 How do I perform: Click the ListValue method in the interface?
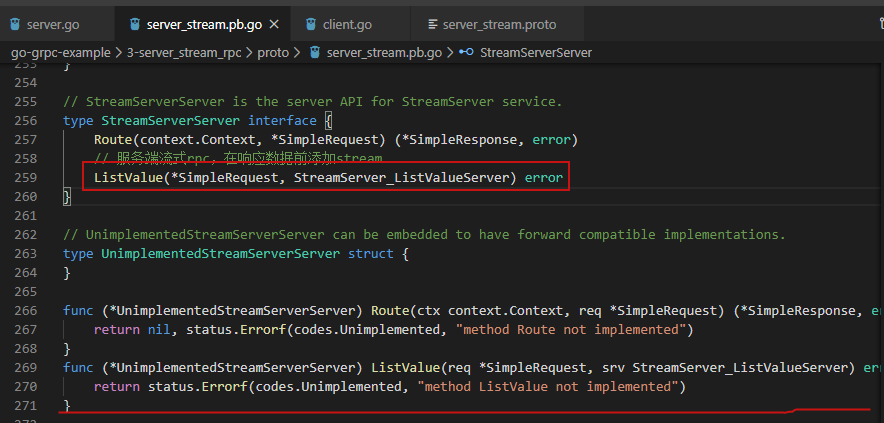(126, 178)
